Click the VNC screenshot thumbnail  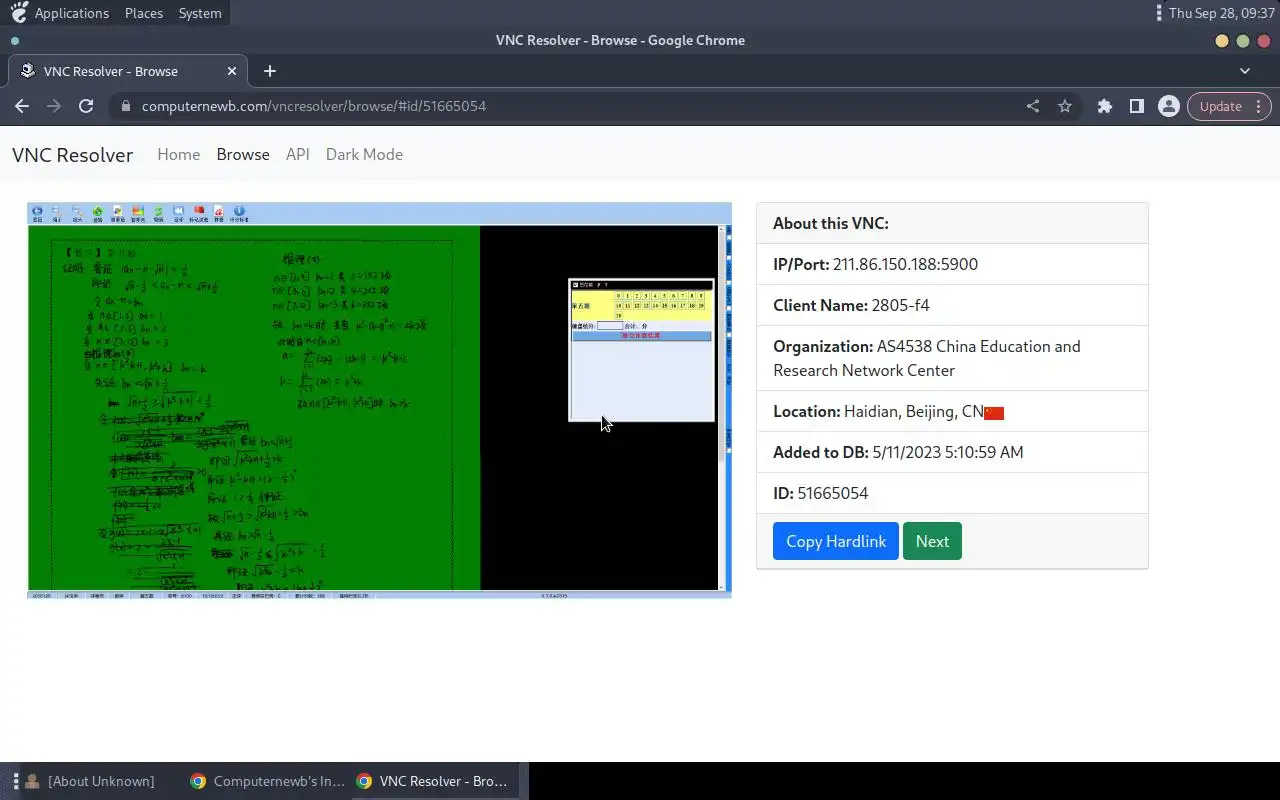click(x=380, y=400)
